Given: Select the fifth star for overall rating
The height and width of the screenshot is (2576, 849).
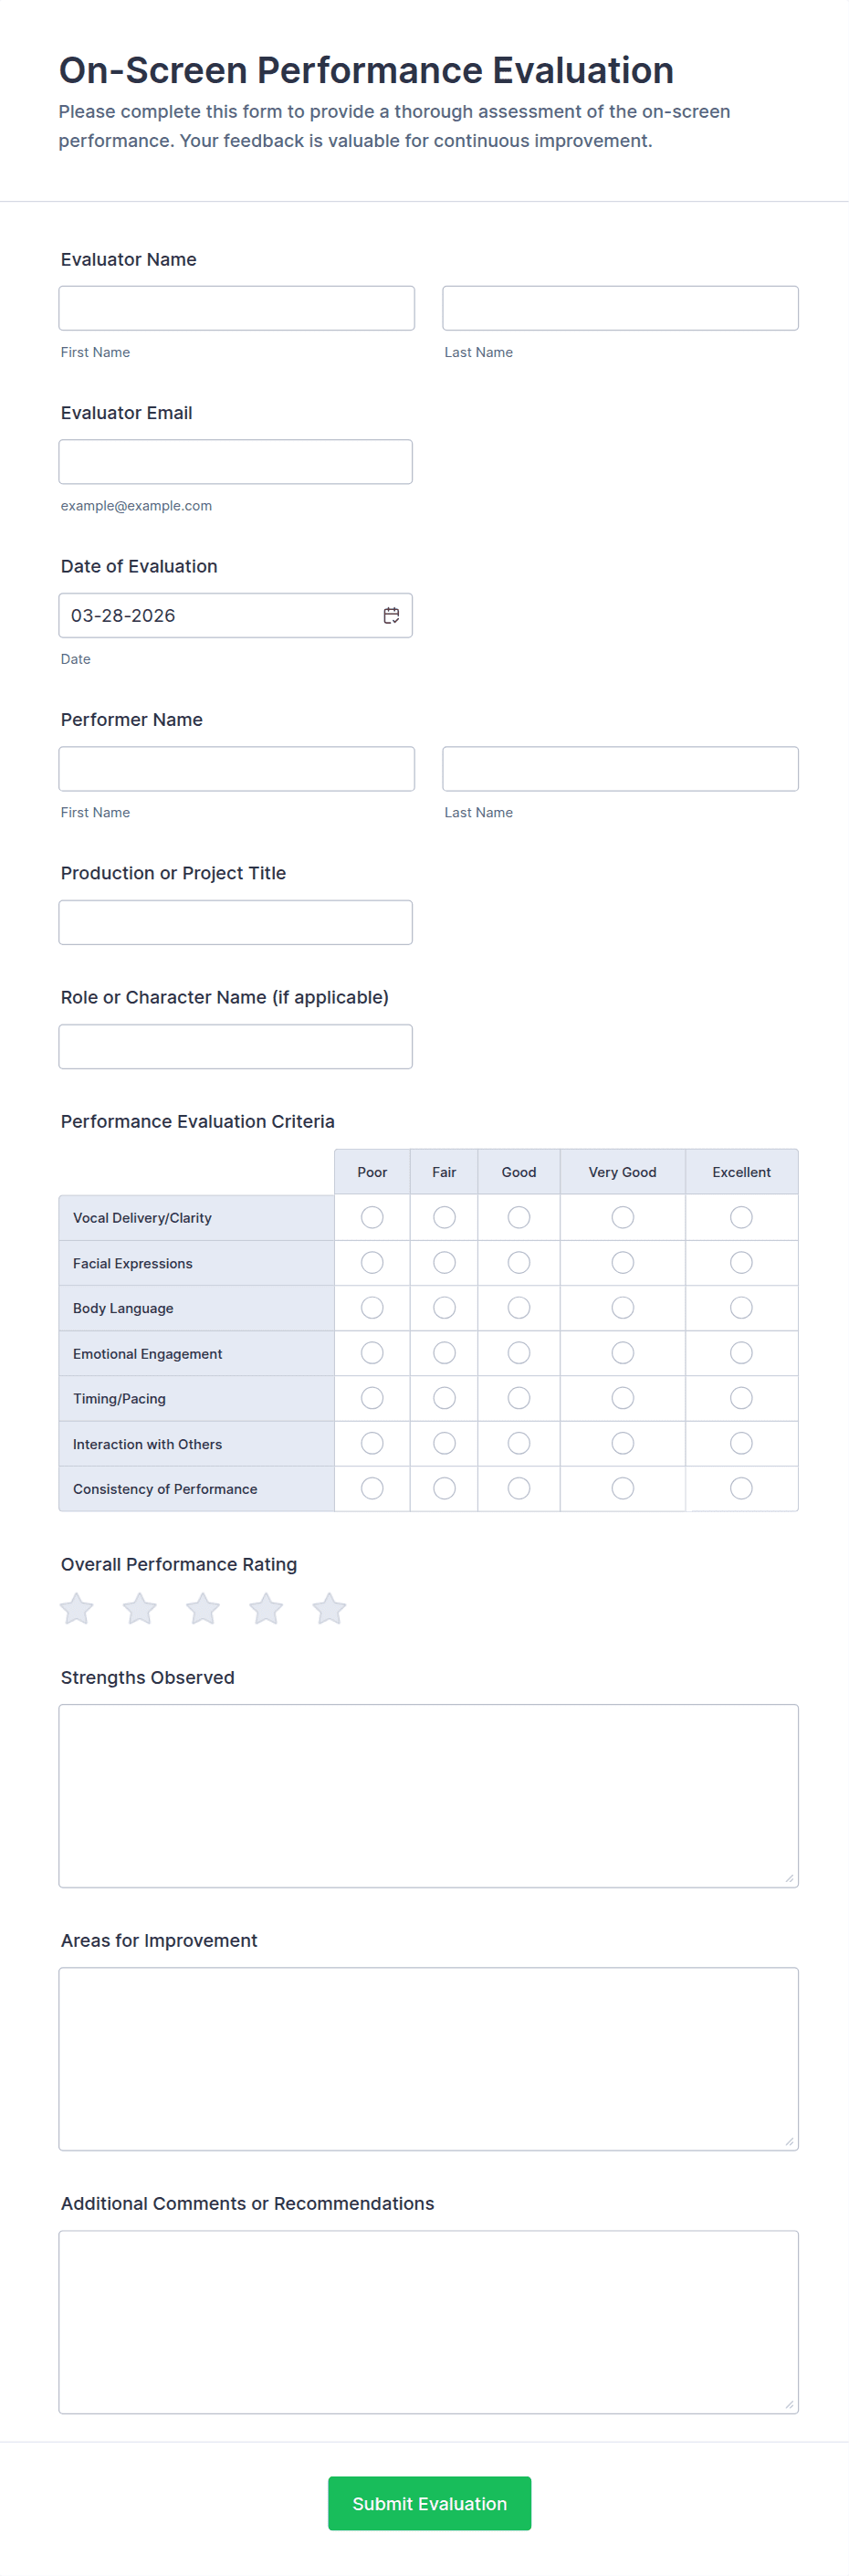Looking at the screenshot, I should click(329, 1608).
